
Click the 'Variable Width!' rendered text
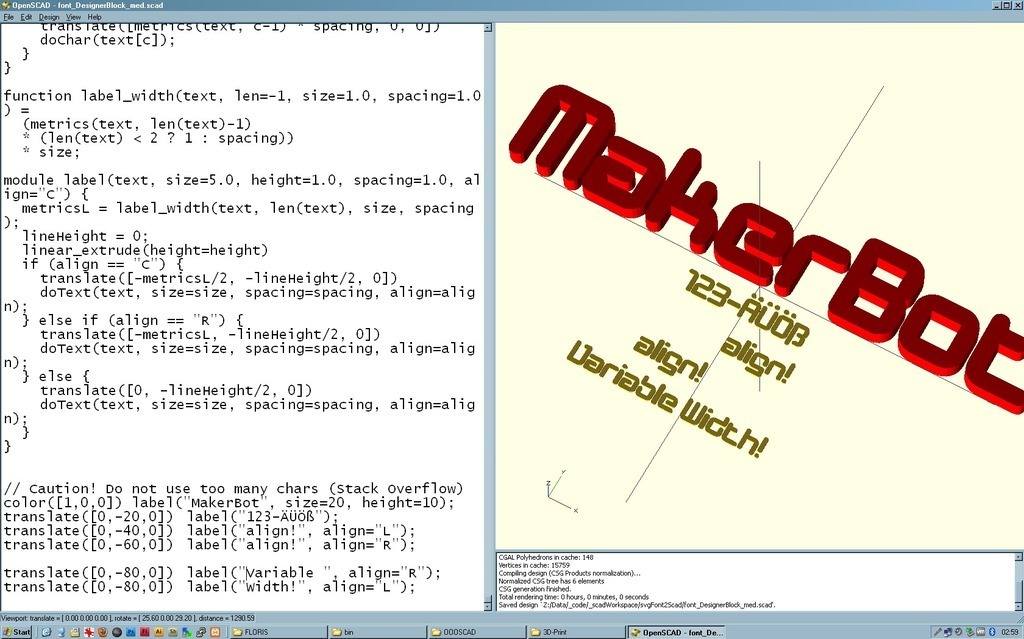[666, 400]
